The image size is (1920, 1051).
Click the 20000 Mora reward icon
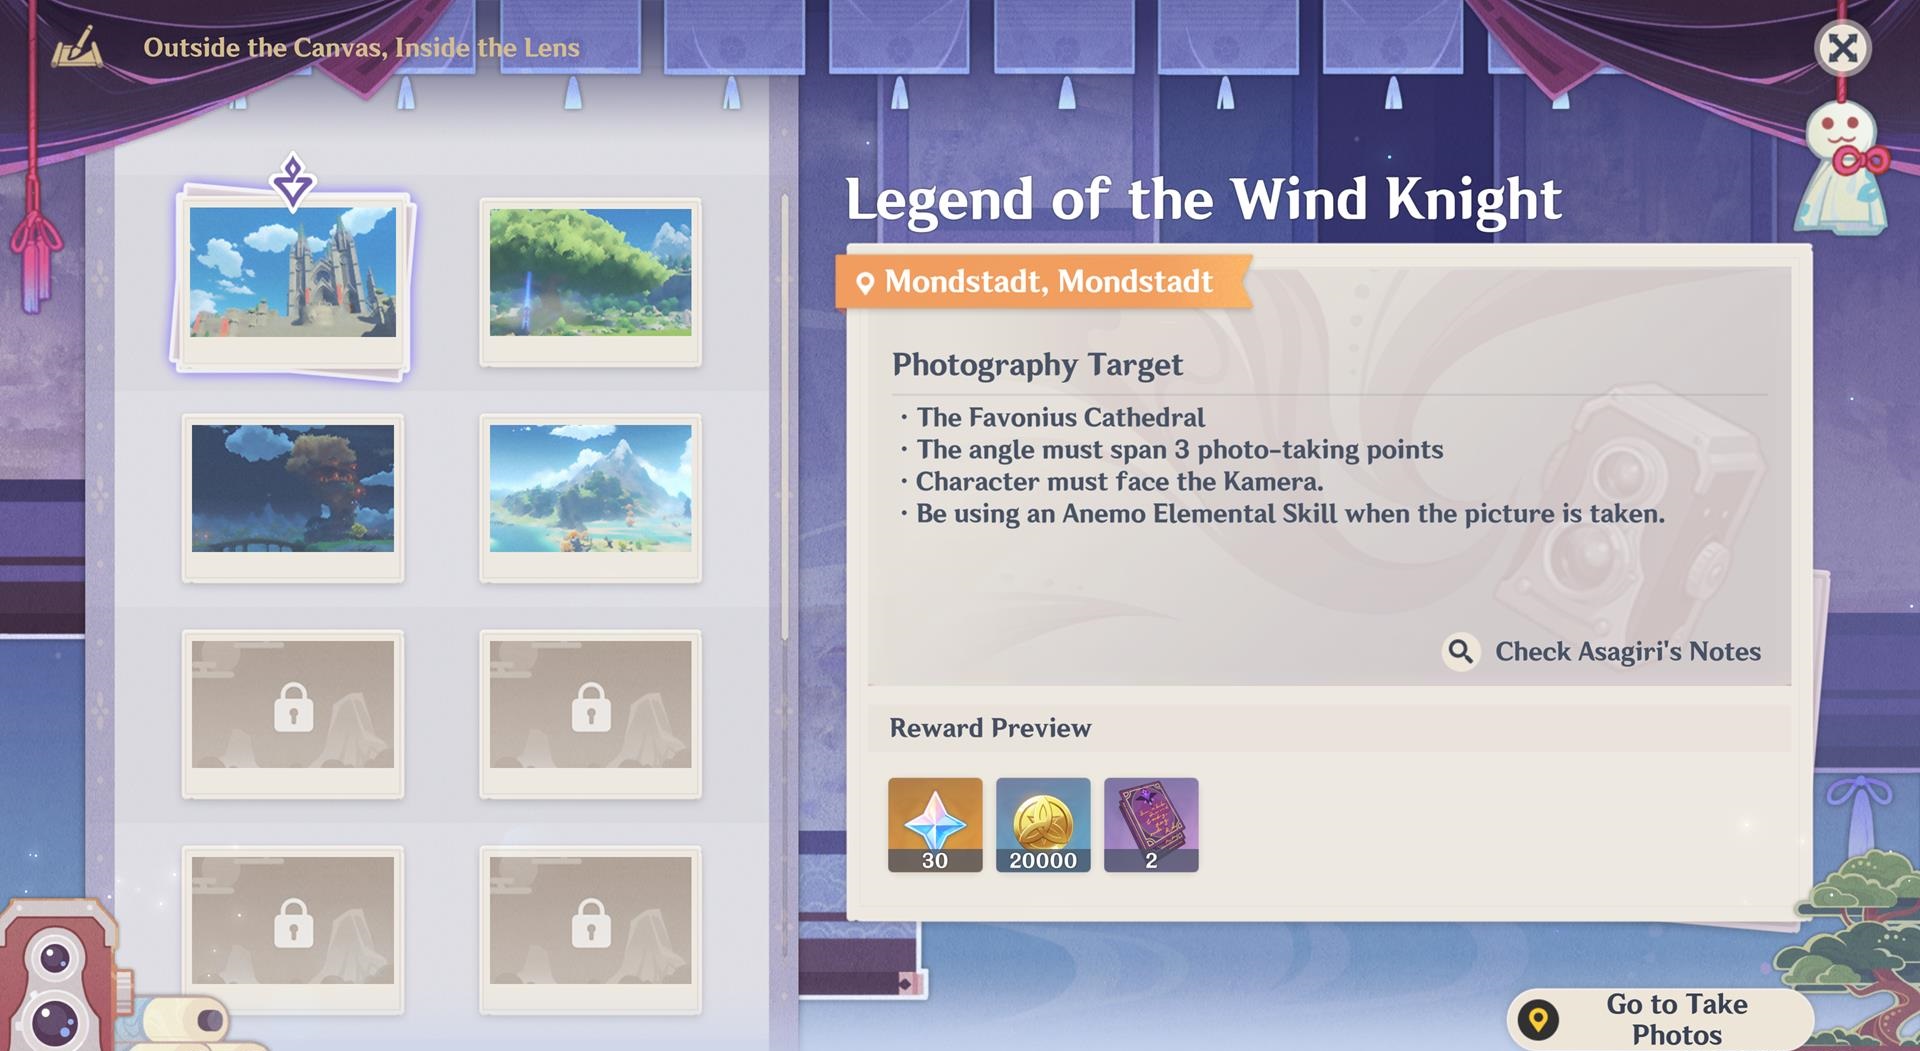pos(1043,825)
